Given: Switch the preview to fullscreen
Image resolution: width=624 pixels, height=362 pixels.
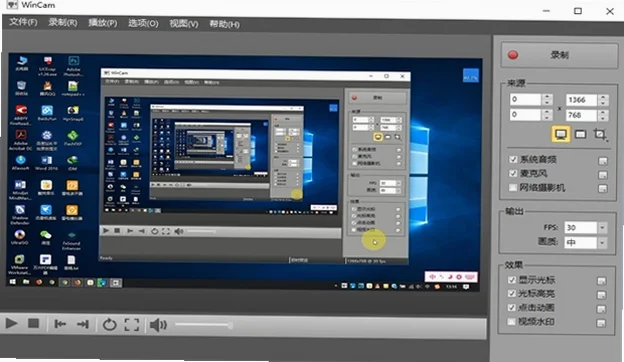Looking at the screenshot, I should click(x=132, y=325).
